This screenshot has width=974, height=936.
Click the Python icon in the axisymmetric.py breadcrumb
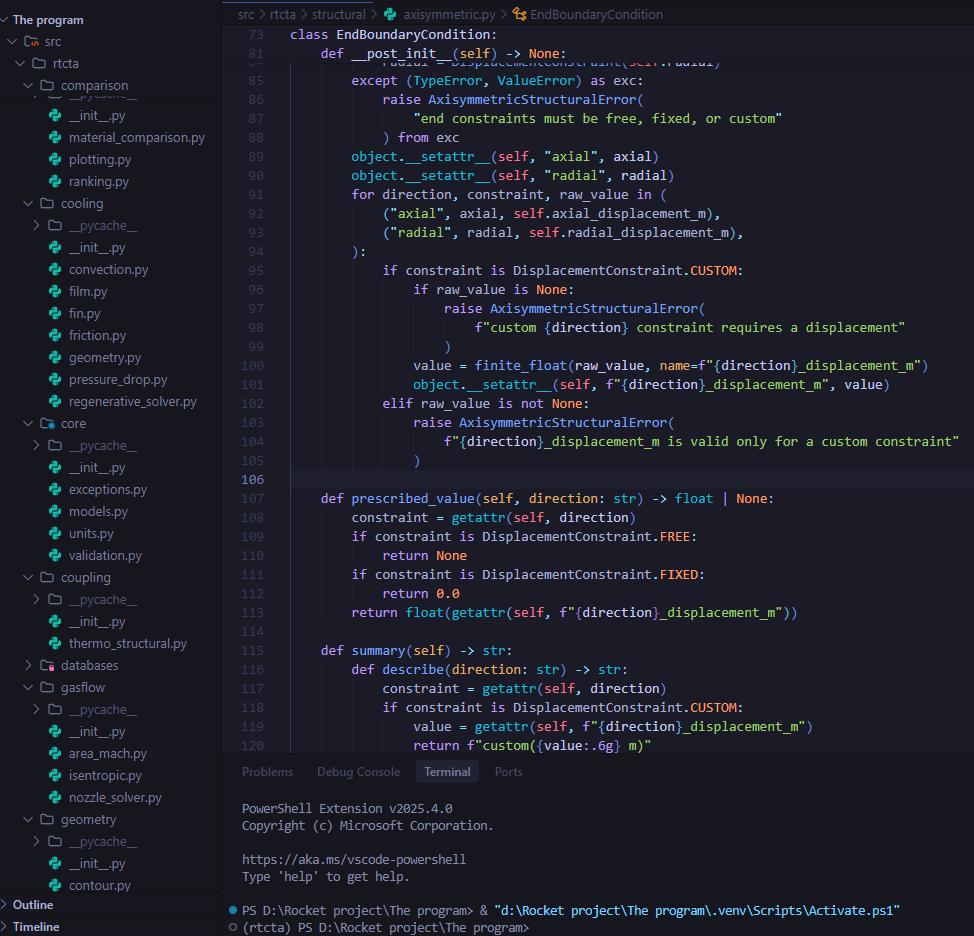[x=390, y=14]
